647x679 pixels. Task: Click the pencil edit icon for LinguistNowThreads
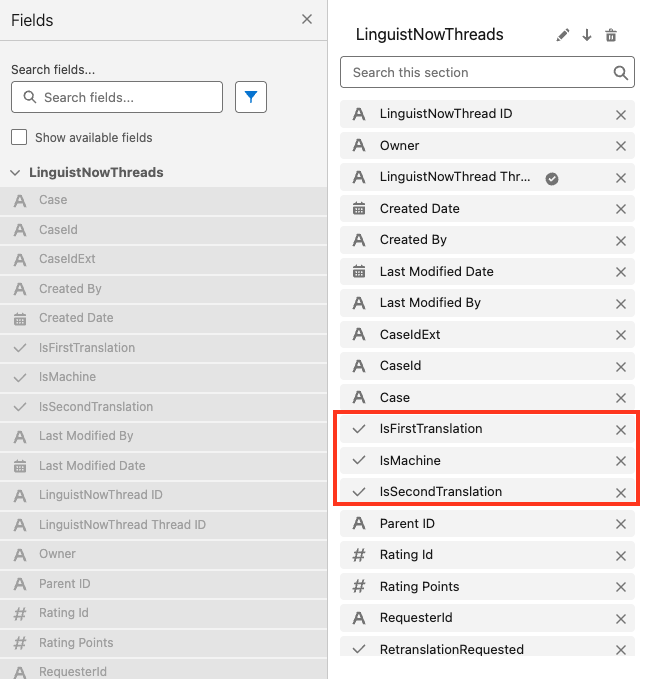[563, 35]
